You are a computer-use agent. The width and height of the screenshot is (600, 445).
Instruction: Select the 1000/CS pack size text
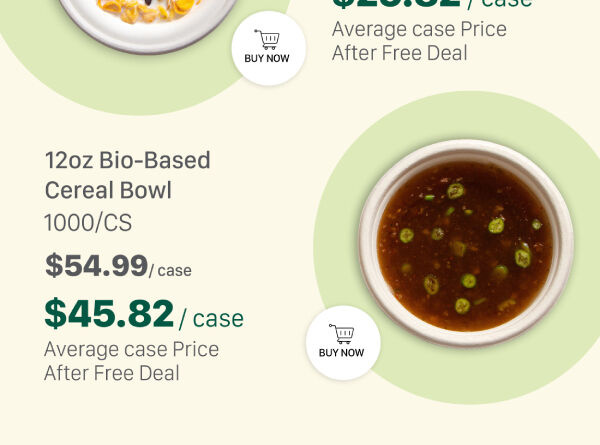point(88,222)
